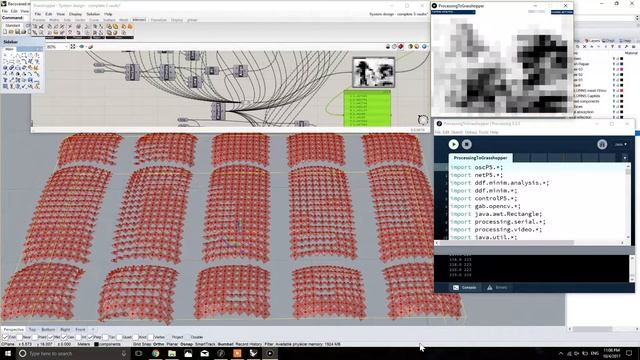Select the ProcessingToGrasshopper sketch tab
Image resolution: width=640 pixels, height=360 pixels.
480,158
